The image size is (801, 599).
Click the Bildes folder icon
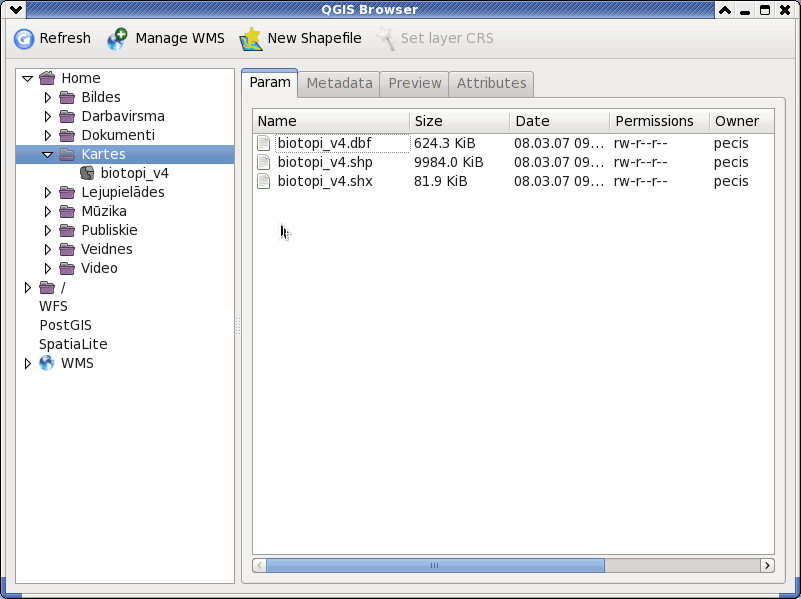click(67, 97)
